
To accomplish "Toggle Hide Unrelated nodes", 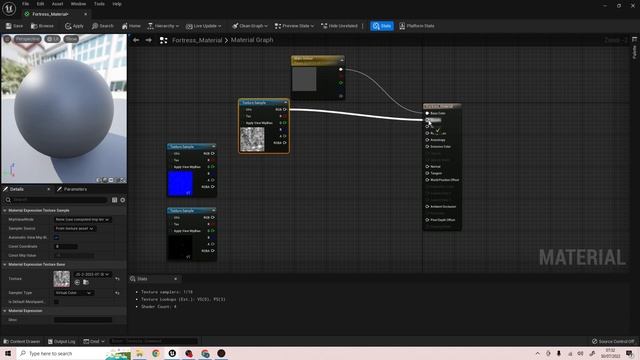I will pyautogui.click(x=339, y=26).
